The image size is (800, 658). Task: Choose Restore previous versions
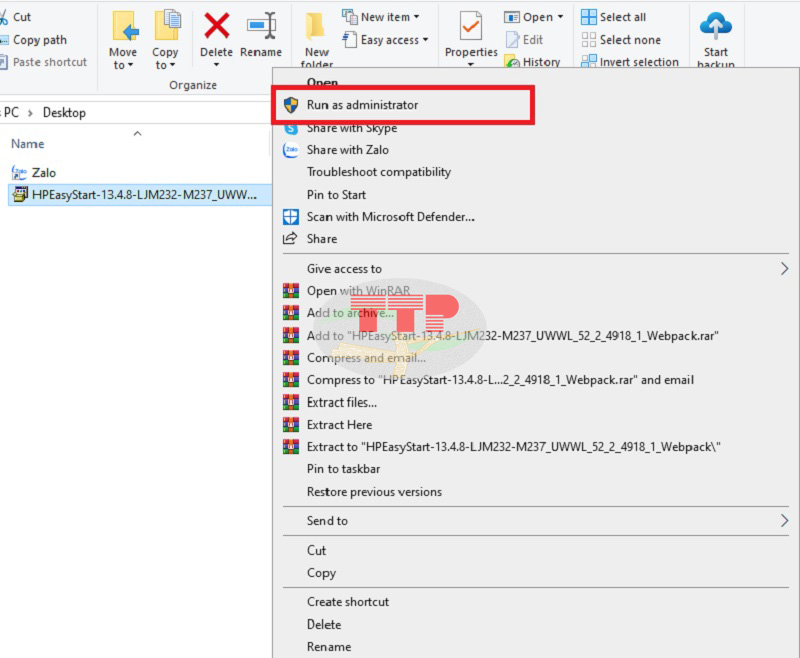tap(374, 492)
